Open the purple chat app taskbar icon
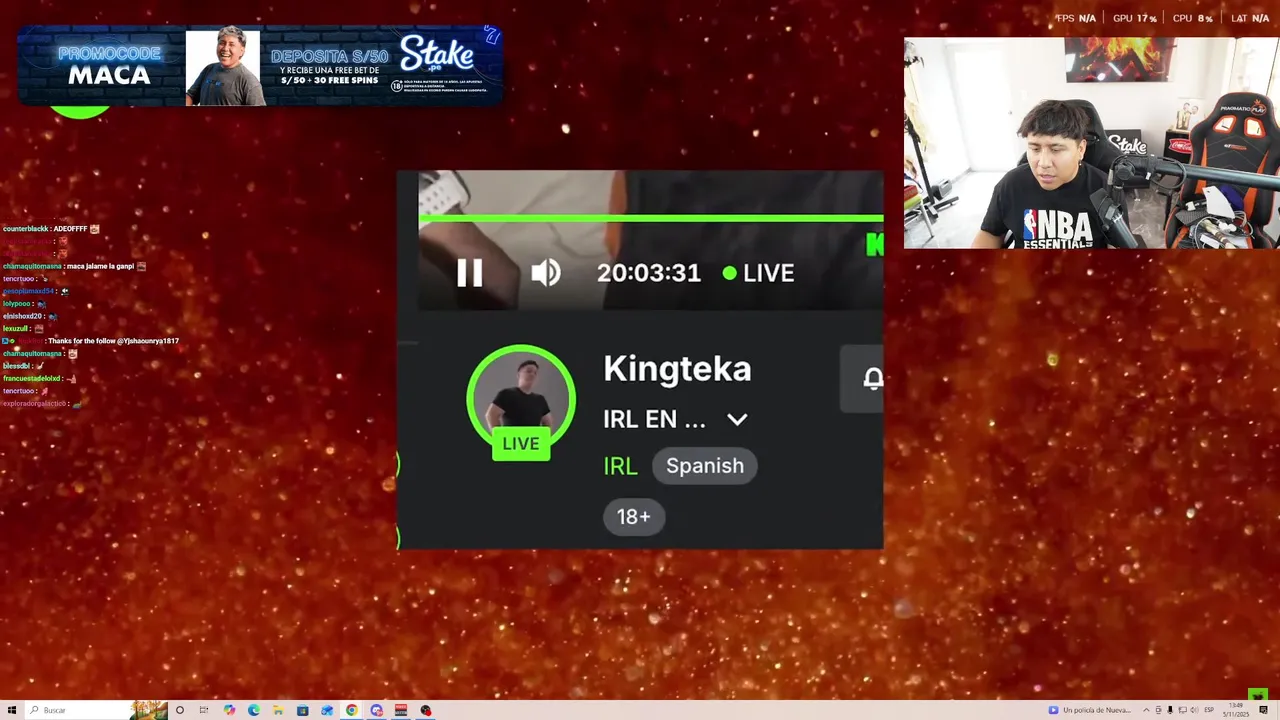The width and height of the screenshot is (1280, 720). click(376, 710)
